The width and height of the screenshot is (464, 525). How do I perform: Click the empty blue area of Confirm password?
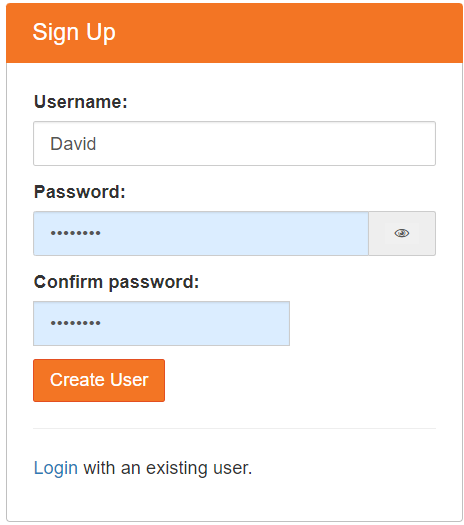[195, 323]
